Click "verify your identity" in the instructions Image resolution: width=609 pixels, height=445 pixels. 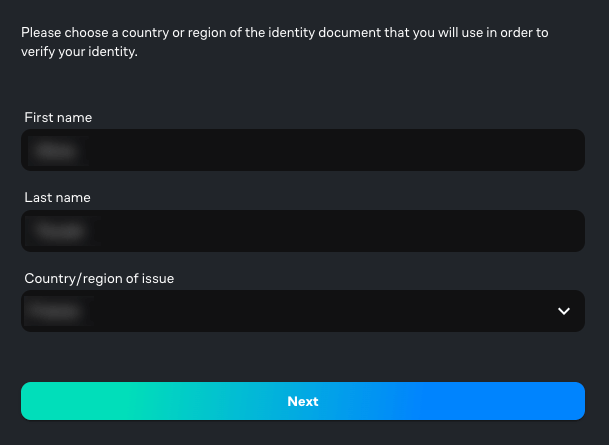pyautogui.click(x=78, y=52)
